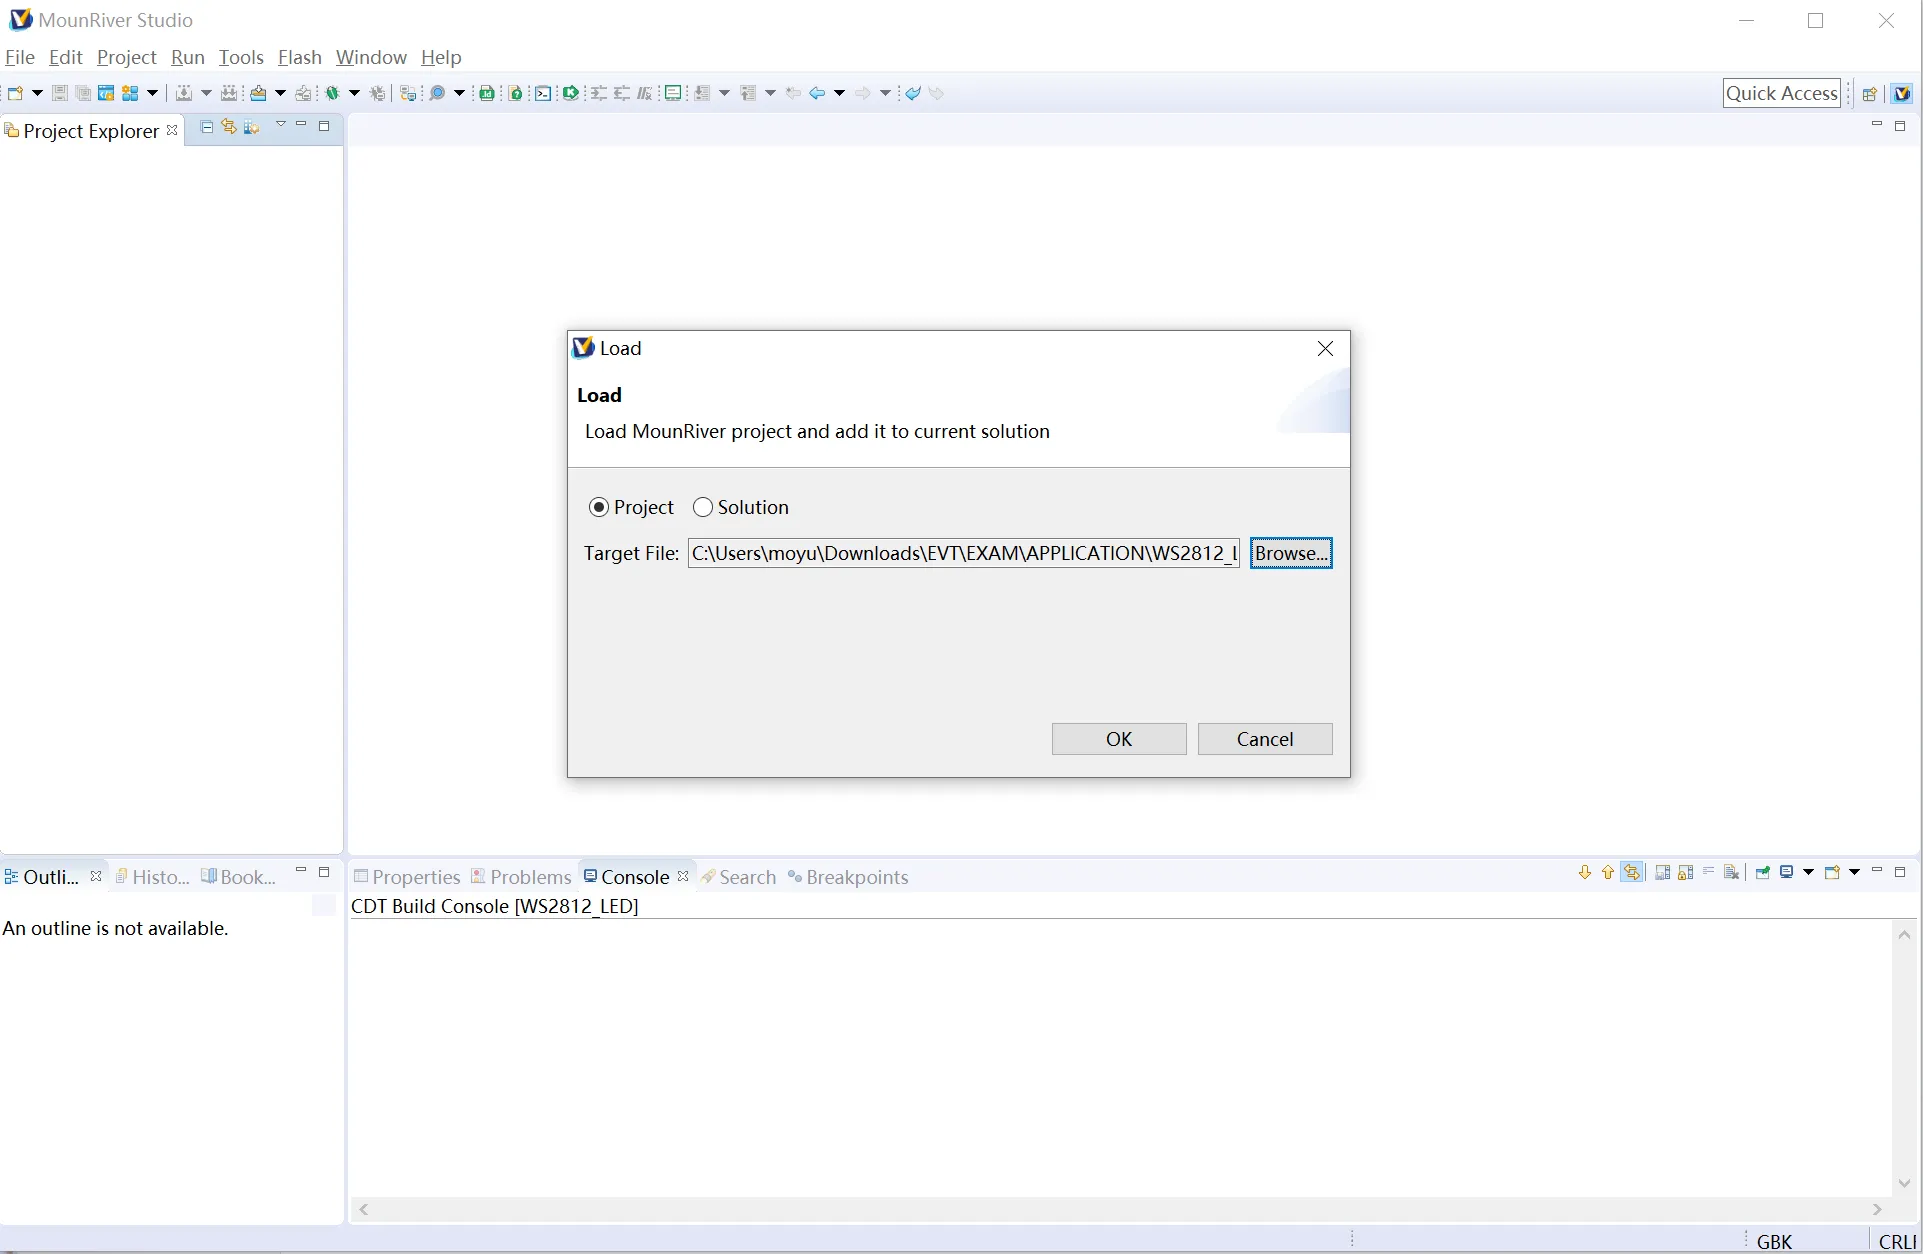Open the Flash menu
Viewport: 1923px width, 1254px height.
299,57
